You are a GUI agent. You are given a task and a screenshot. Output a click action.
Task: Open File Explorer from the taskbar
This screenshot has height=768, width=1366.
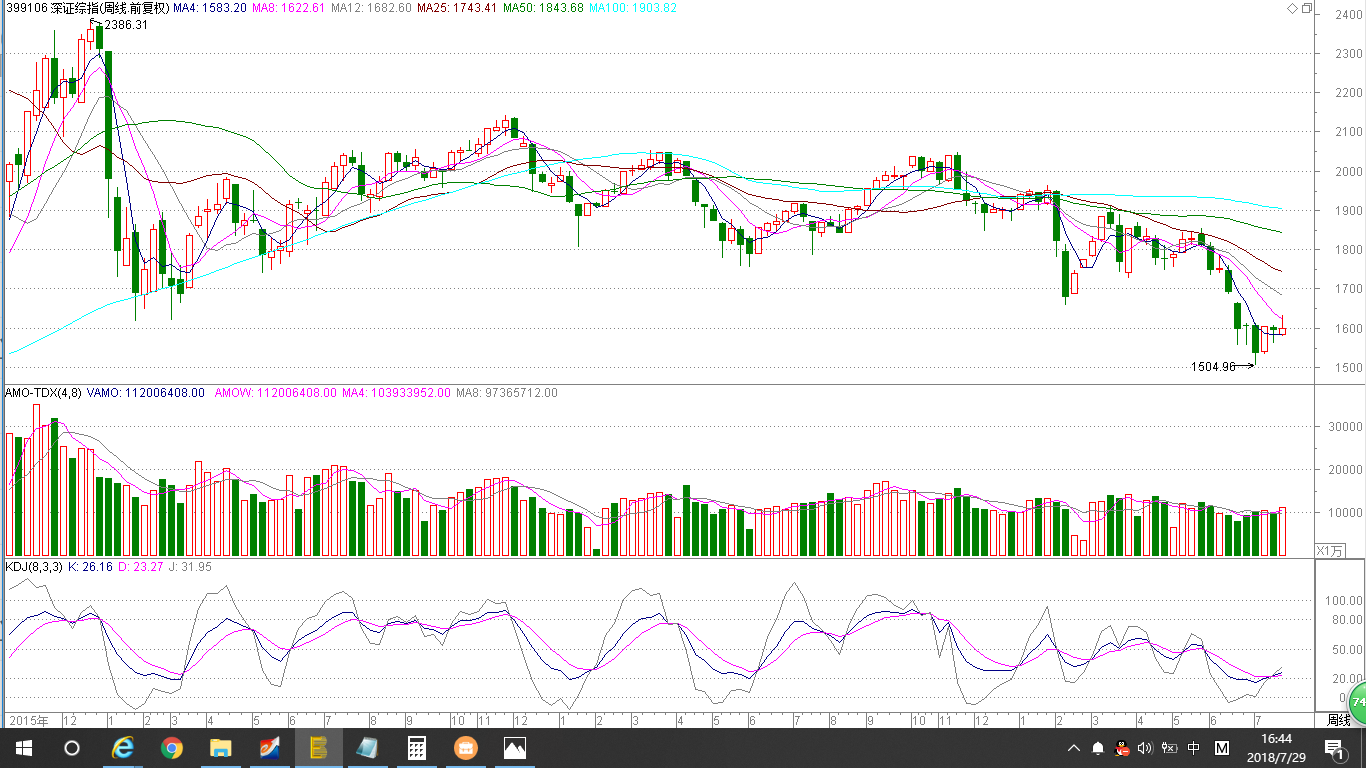click(221, 748)
